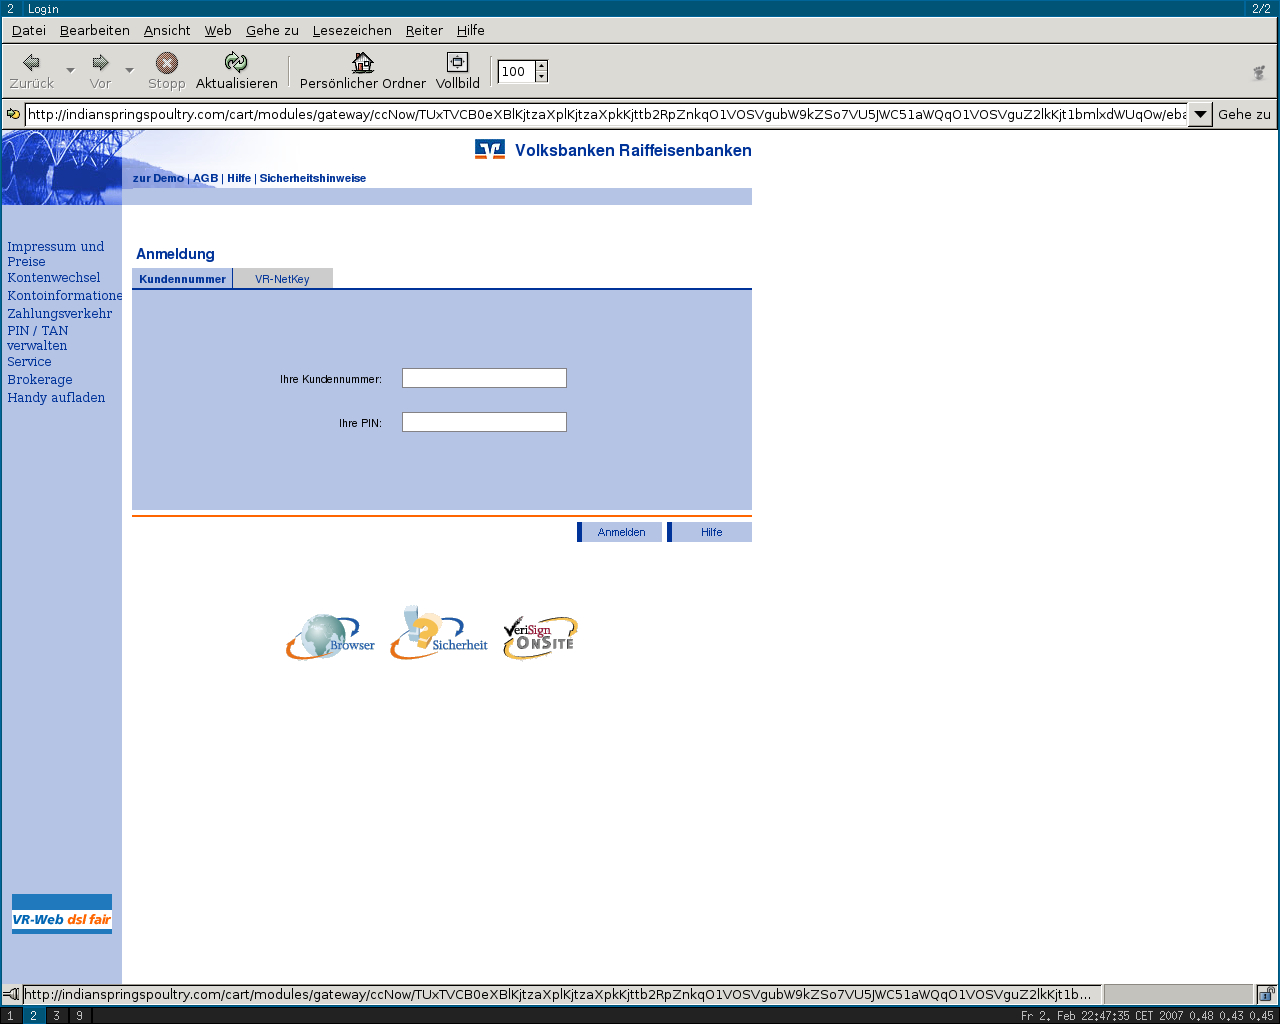Open the Lesezeichen menu
Screen dimensions: 1280x1024
[352, 30]
